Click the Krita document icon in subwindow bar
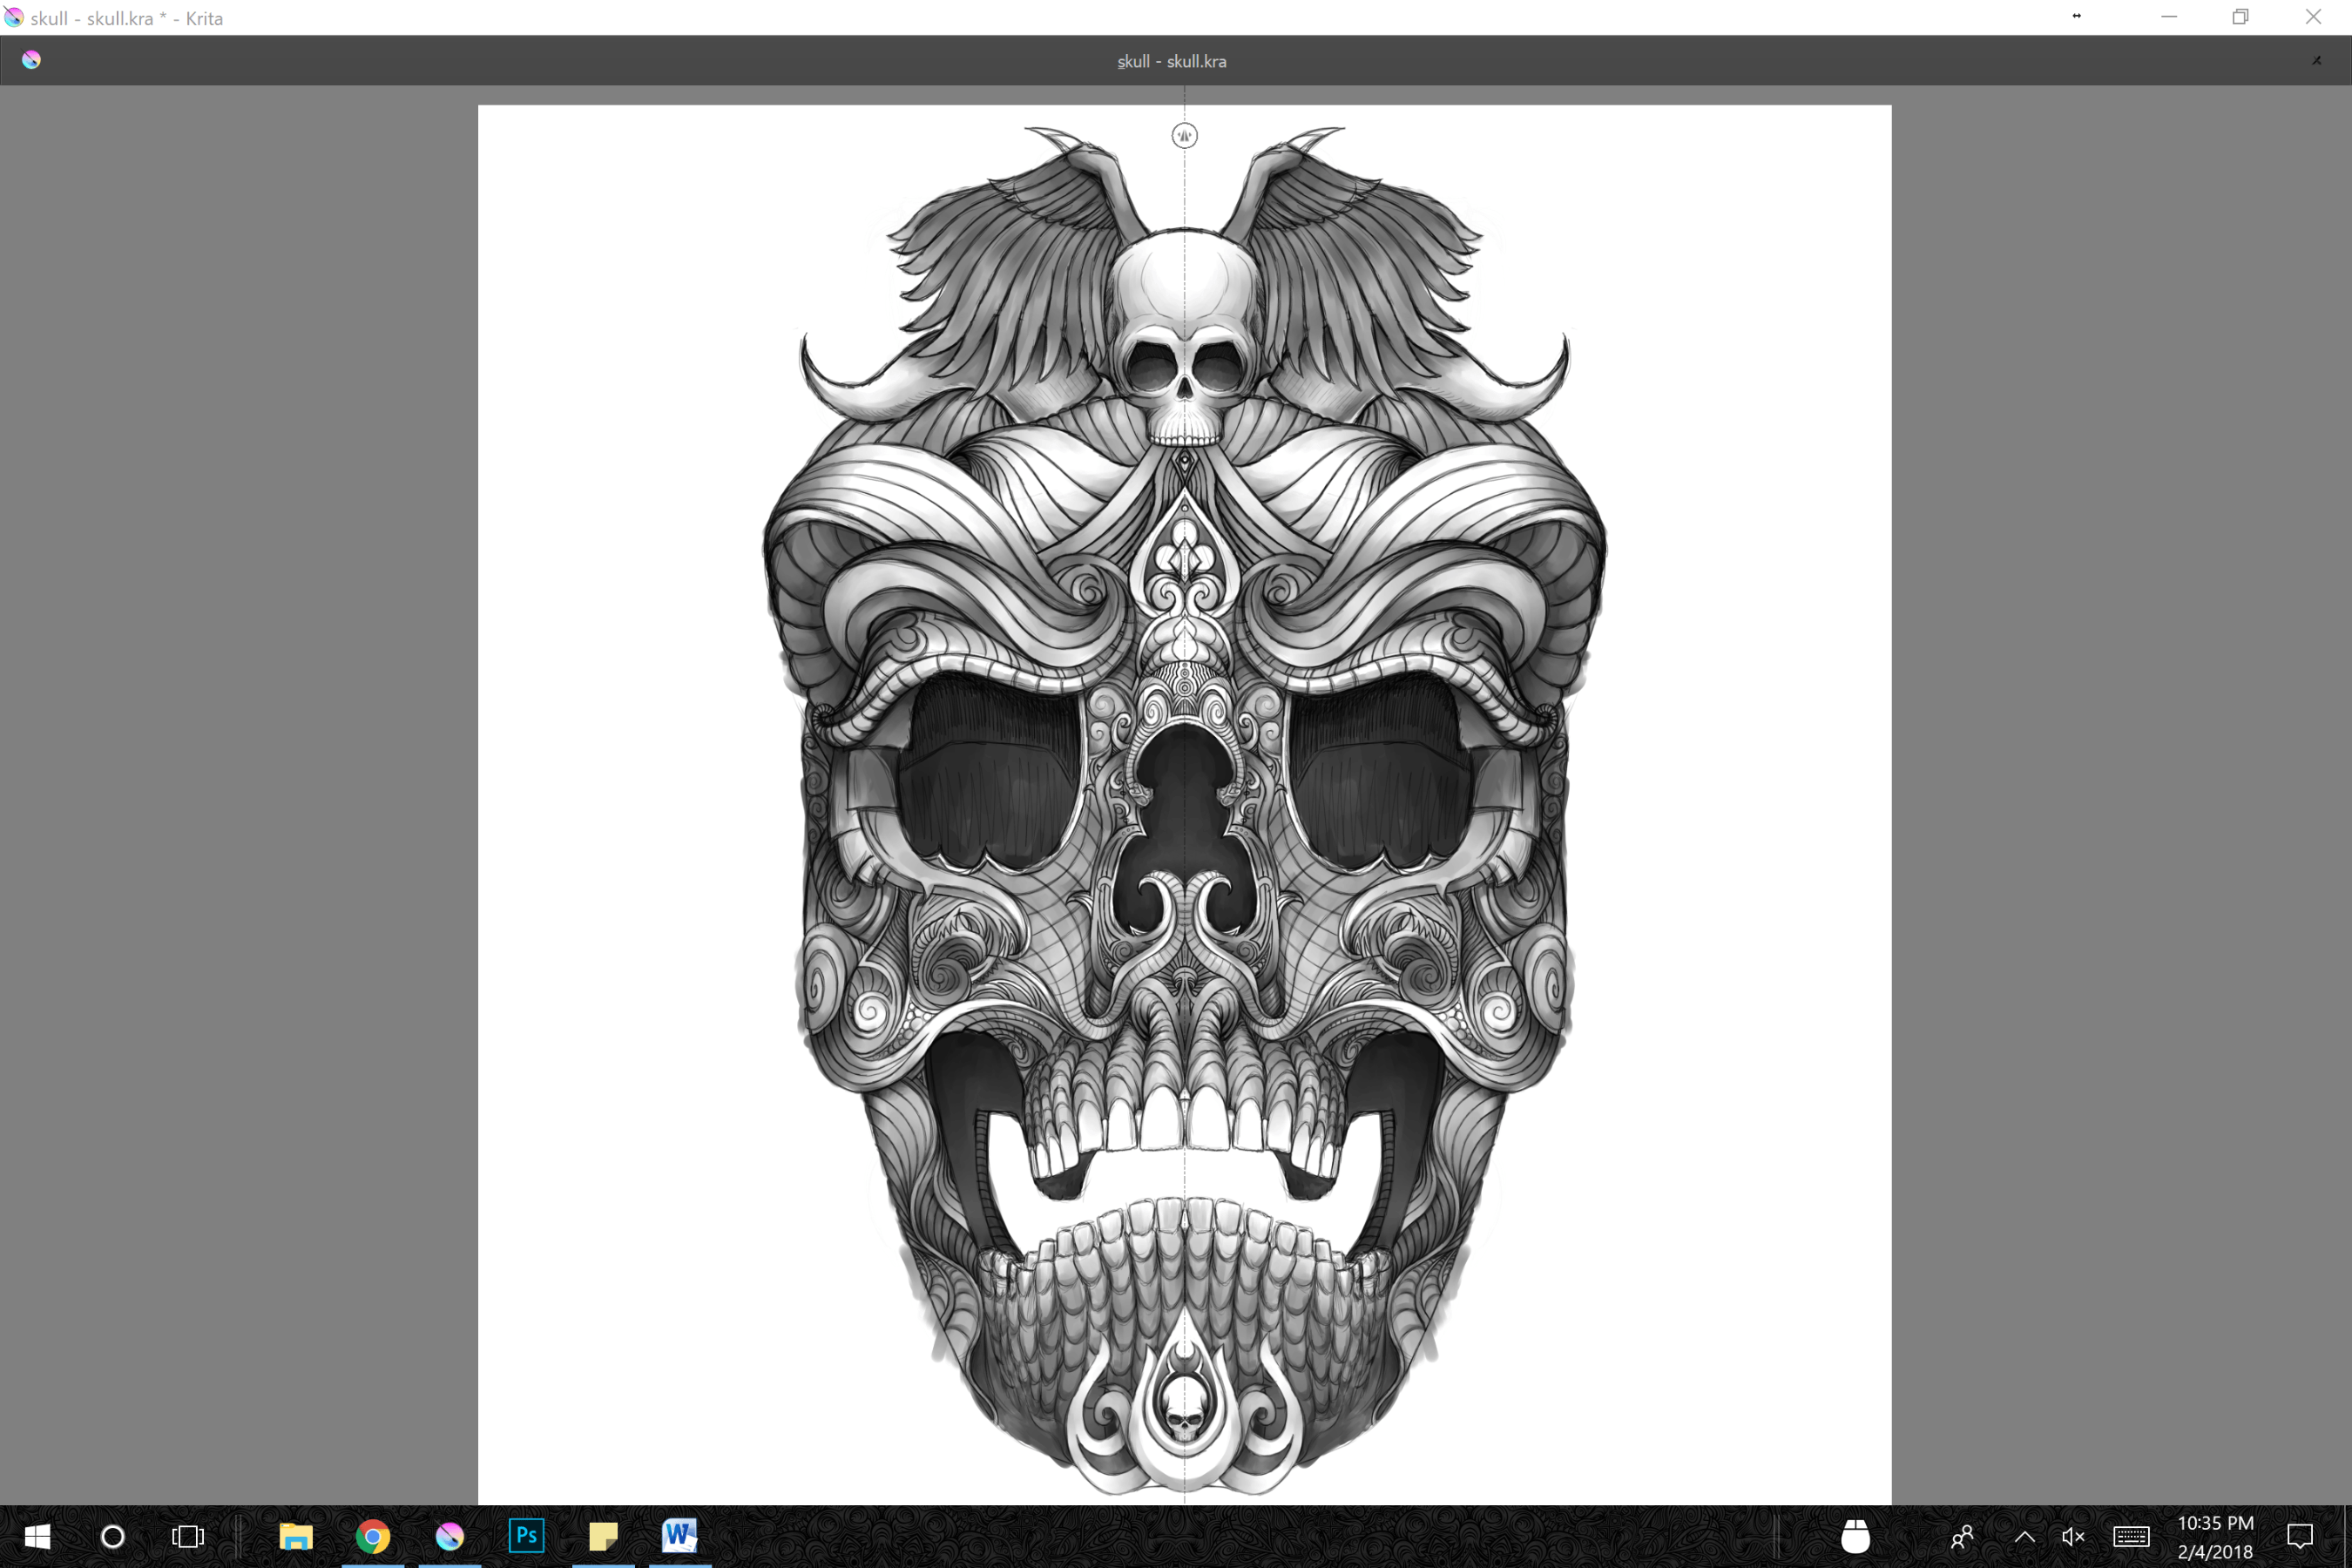This screenshot has width=2352, height=1568. click(31, 60)
